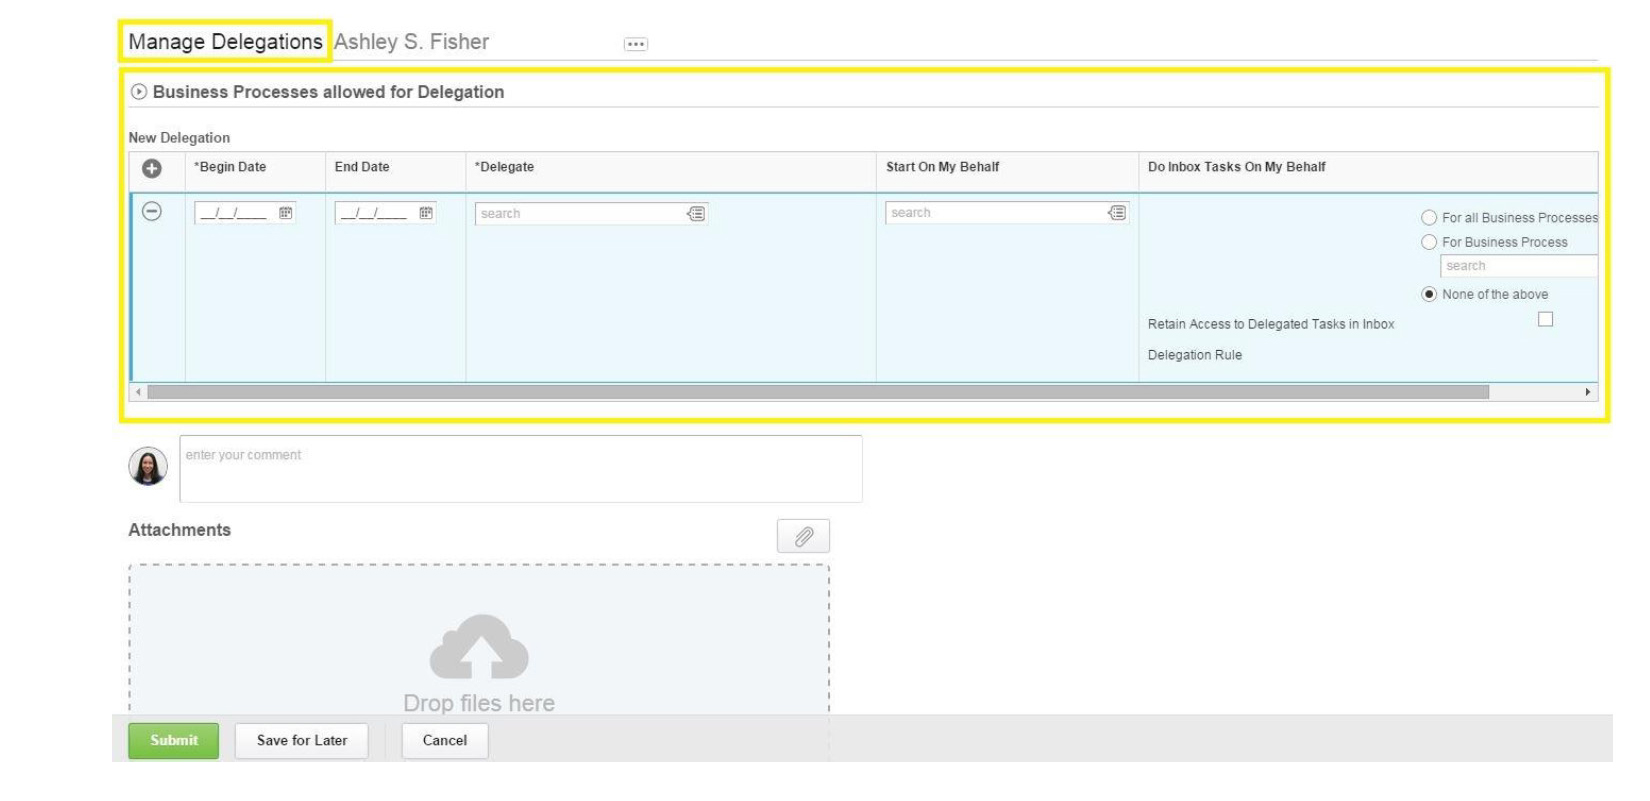
Task: Click the Start On My Behalf column header
Action: point(942,167)
